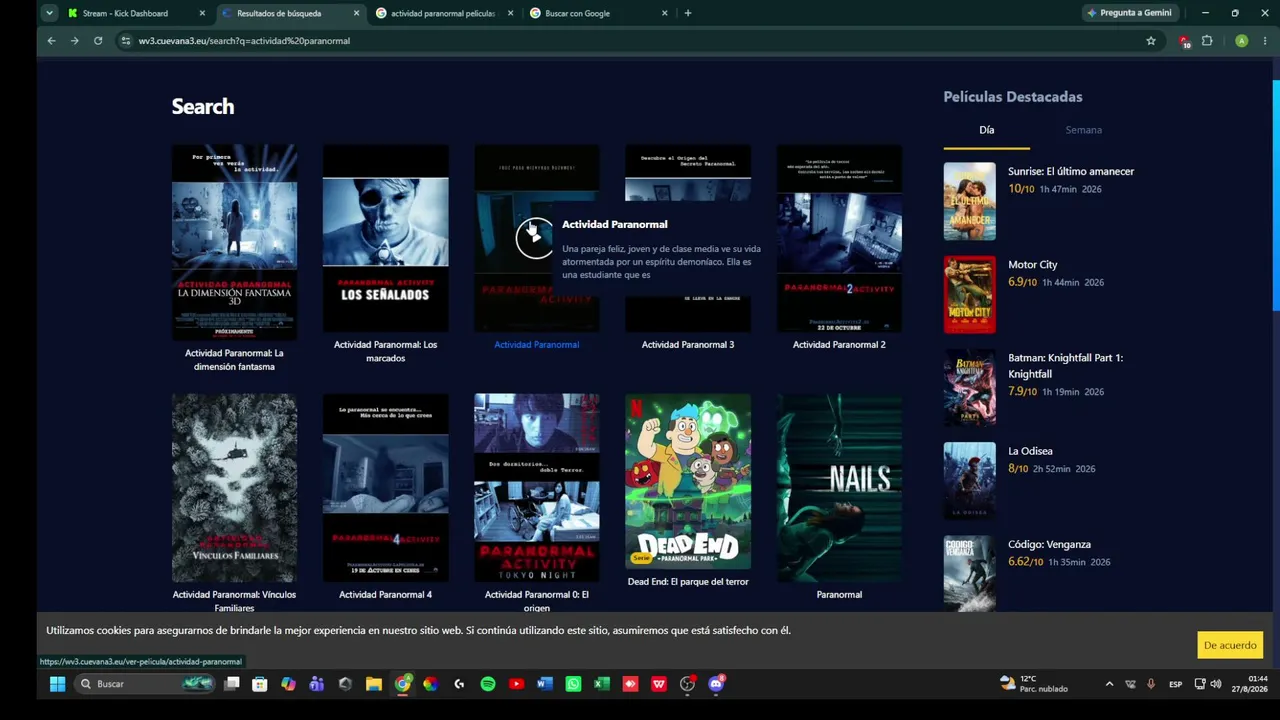Click the Windows taskbar search box
1280x720 pixels.
pyautogui.click(x=146, y=684)
